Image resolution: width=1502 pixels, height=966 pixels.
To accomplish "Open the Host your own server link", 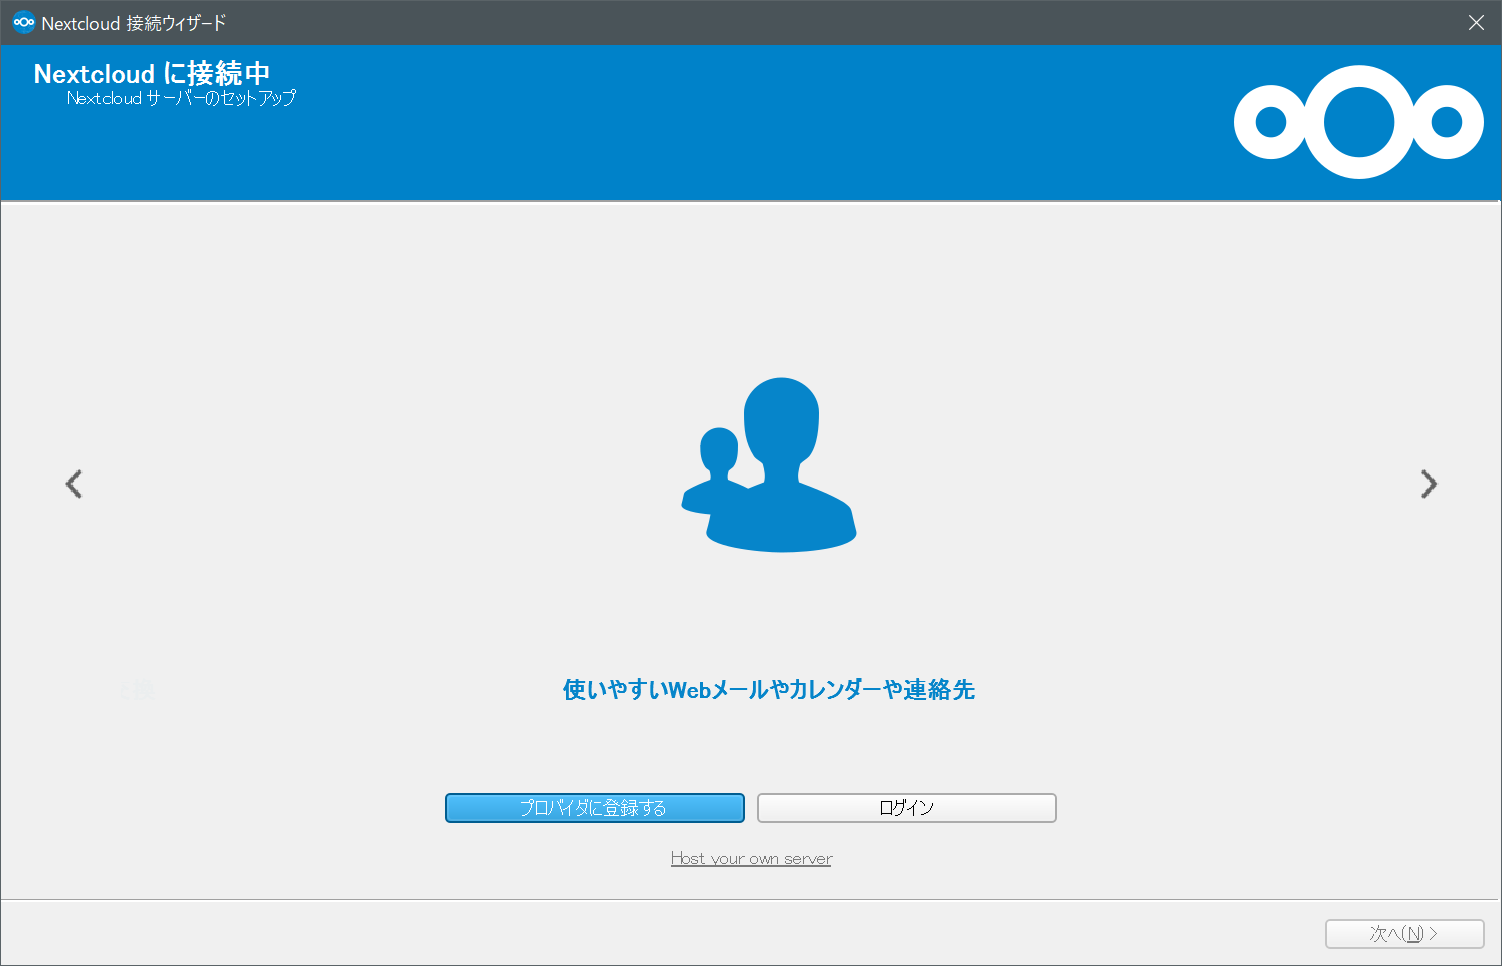I will pyautogui.click(x=751, y=858).
